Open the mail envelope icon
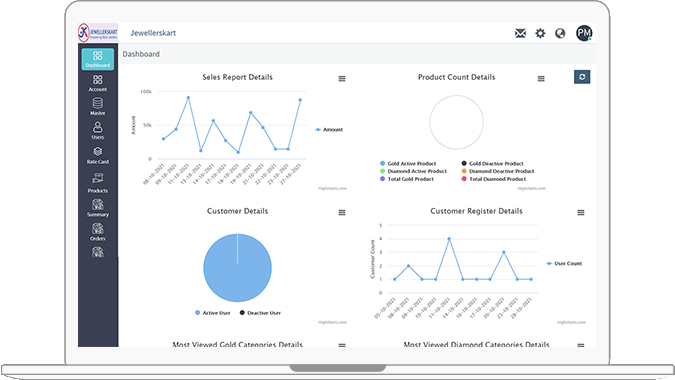The height and width of the screenshot is (380, 675). click(520, 33)
